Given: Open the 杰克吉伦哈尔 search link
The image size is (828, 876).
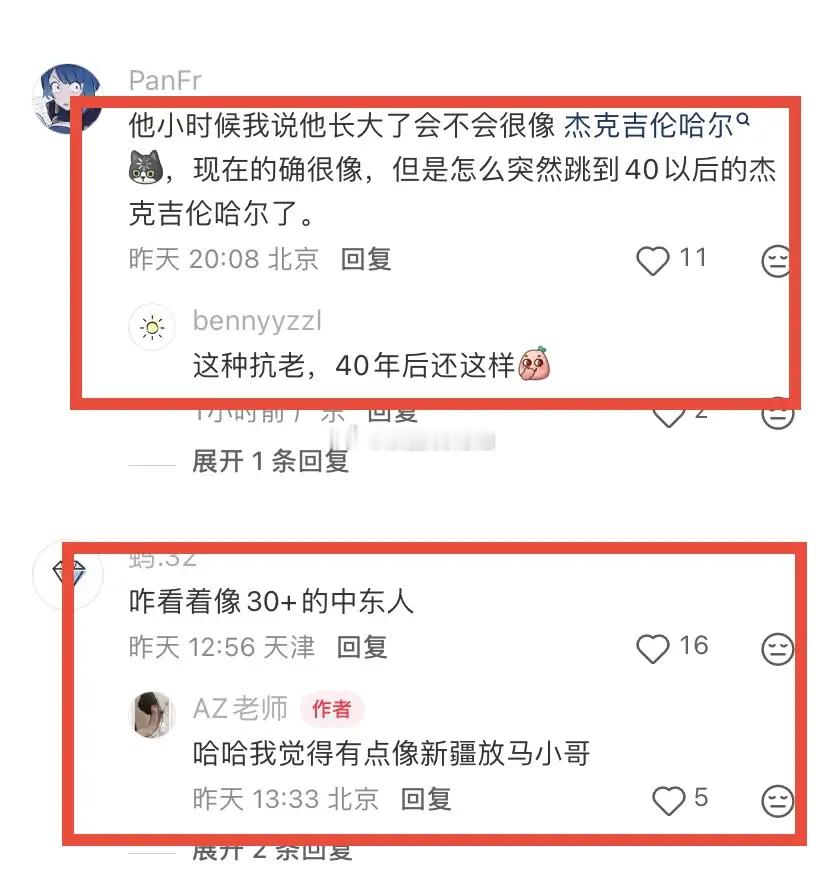Looking at the screenshot, I should pyautogui.click(x=648, y=125).
